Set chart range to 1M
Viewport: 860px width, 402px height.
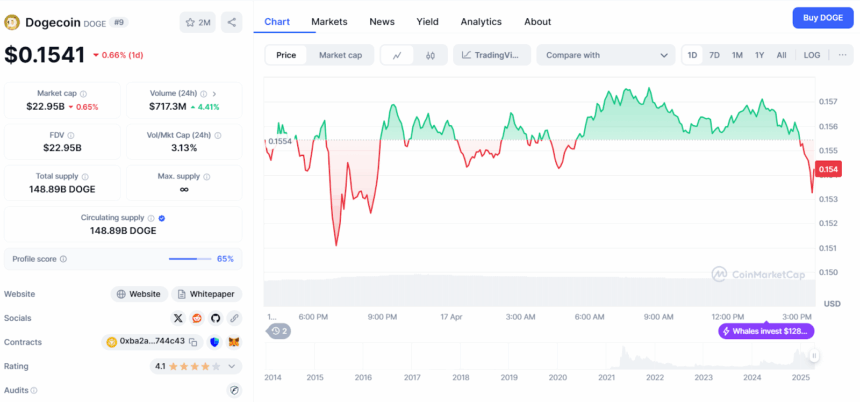[x=737, y=55]
